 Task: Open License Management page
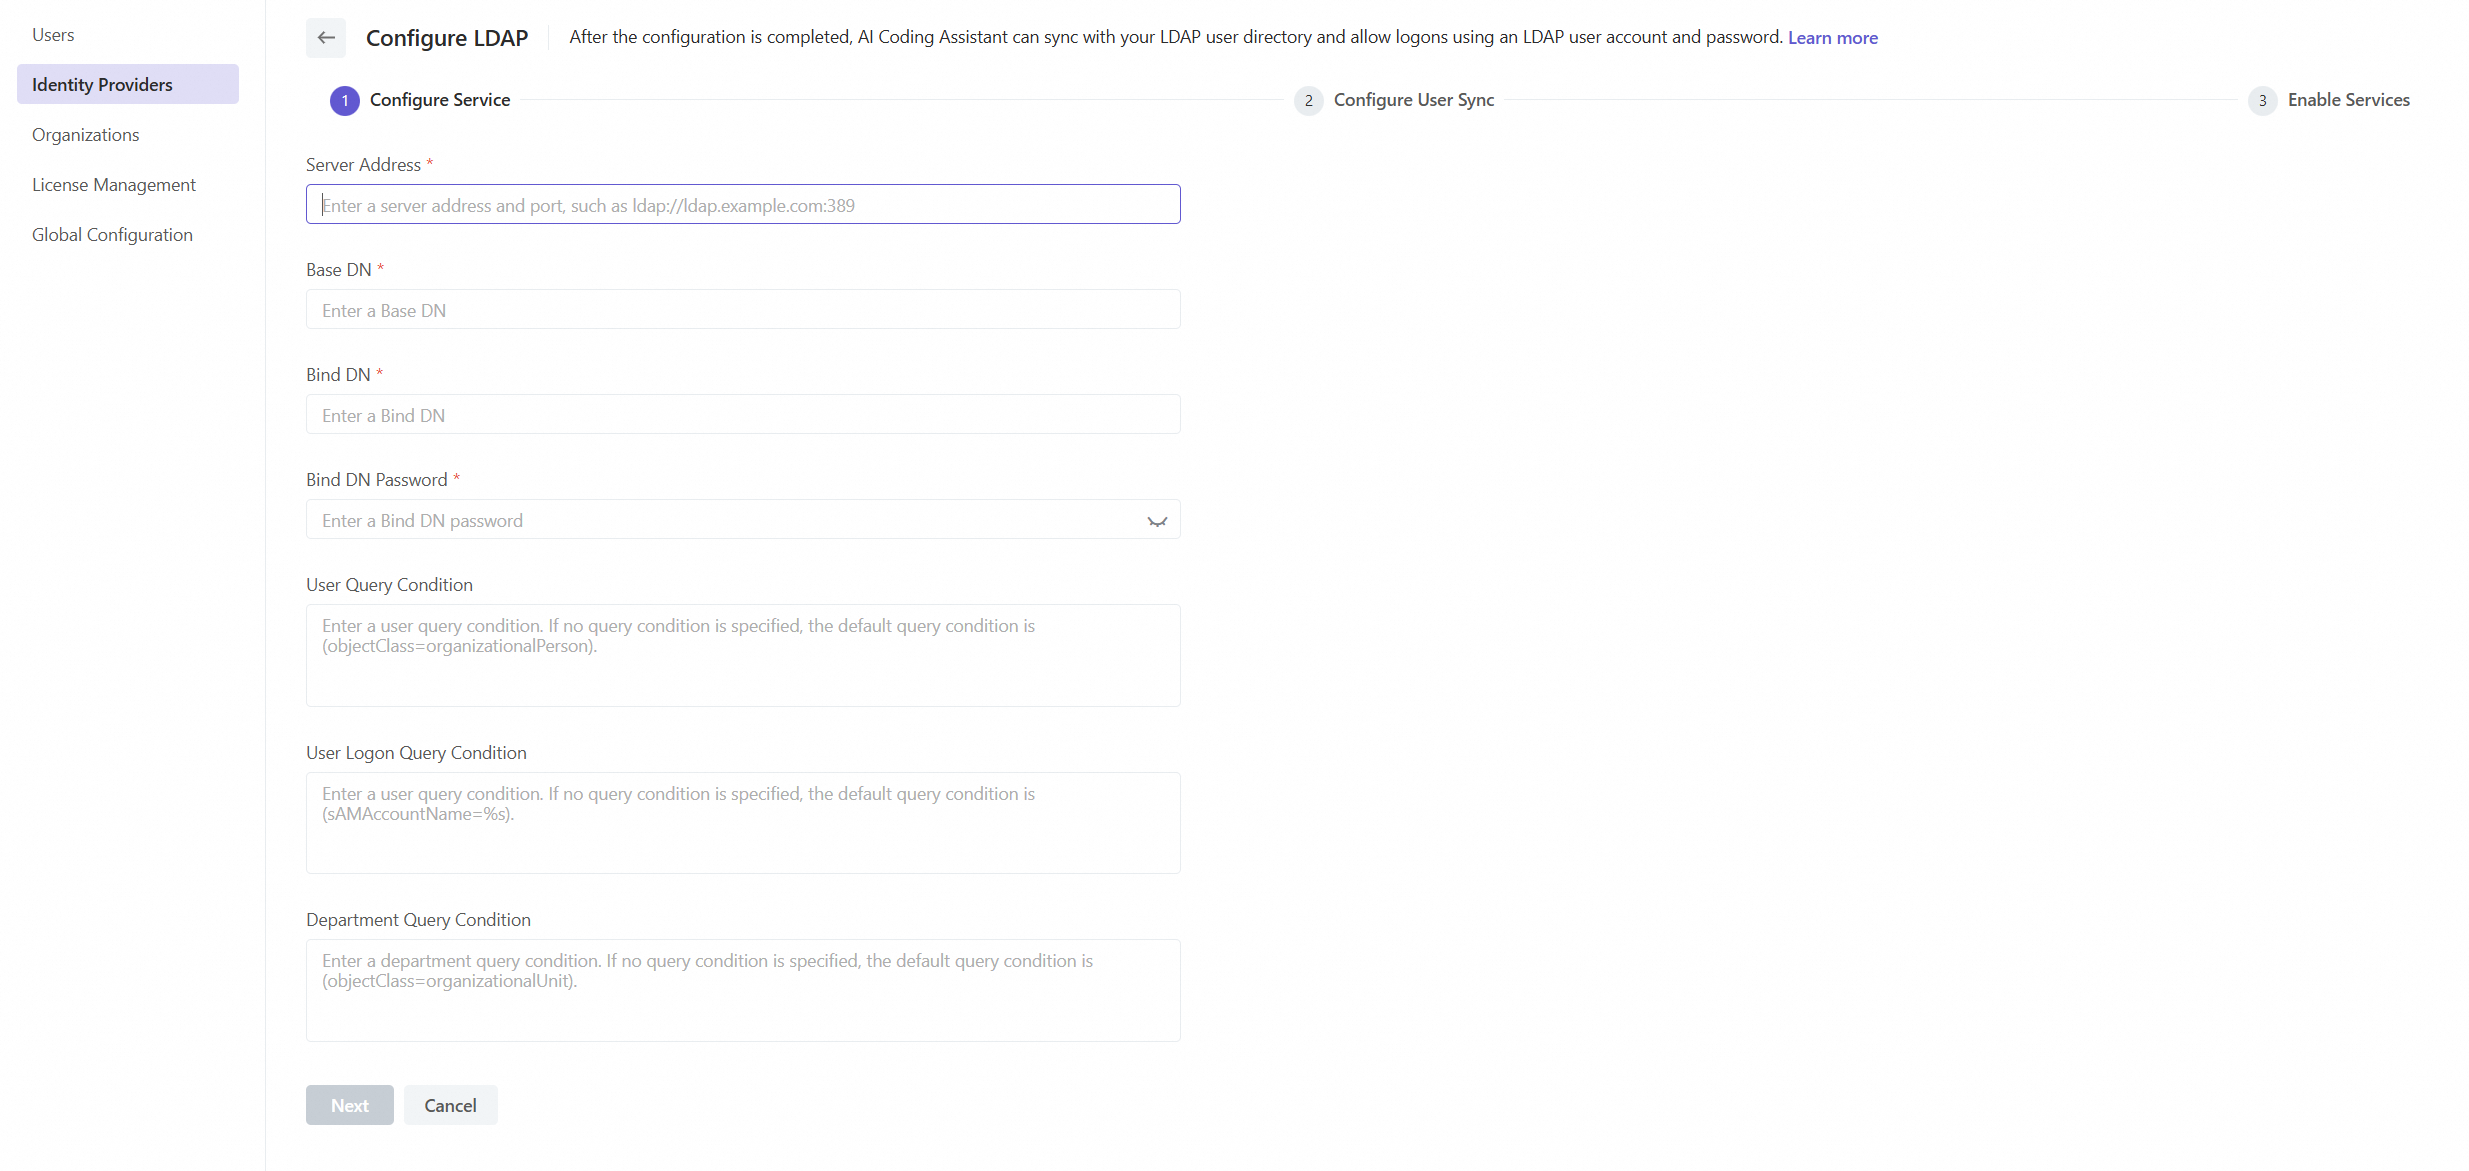tap(114, 185)
